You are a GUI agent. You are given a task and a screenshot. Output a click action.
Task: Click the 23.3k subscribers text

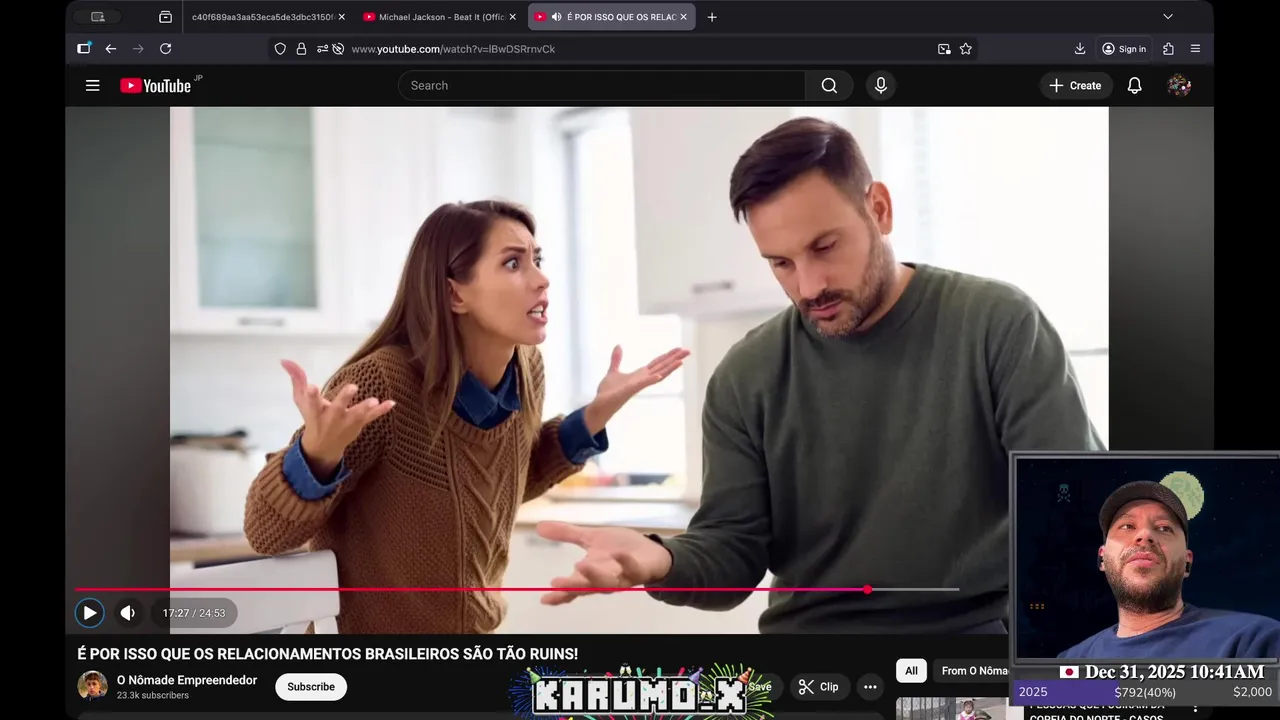coord(153,695)
